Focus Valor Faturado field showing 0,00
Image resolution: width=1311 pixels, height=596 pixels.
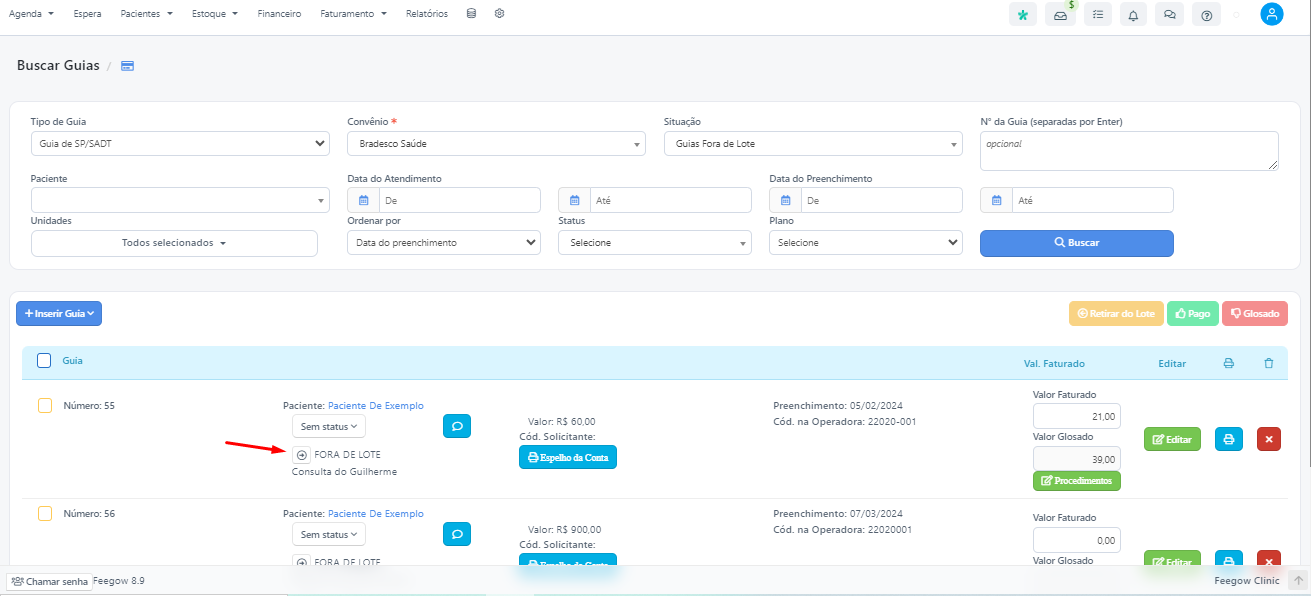pyautogui.click(x=1077, y=540)
